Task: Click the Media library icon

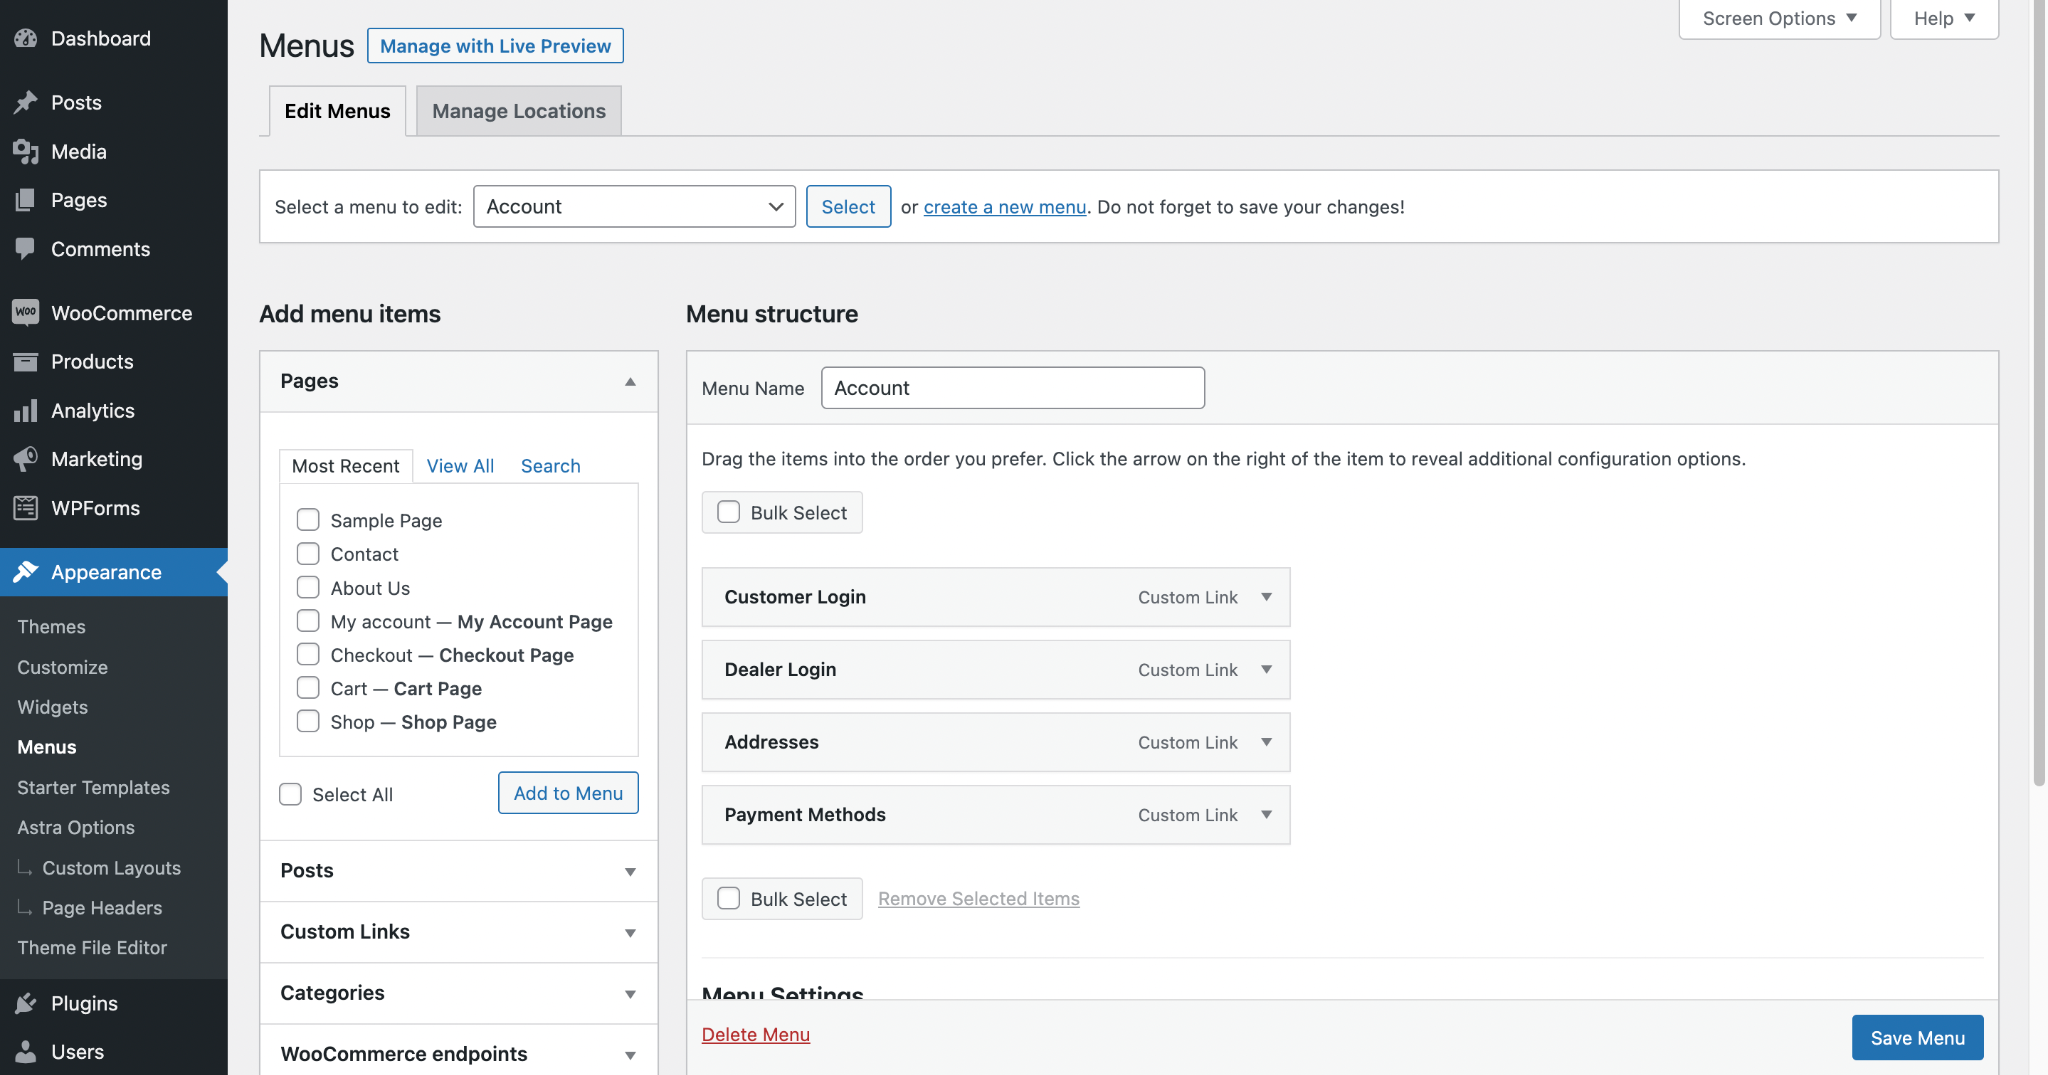Action: pos(26,152)
